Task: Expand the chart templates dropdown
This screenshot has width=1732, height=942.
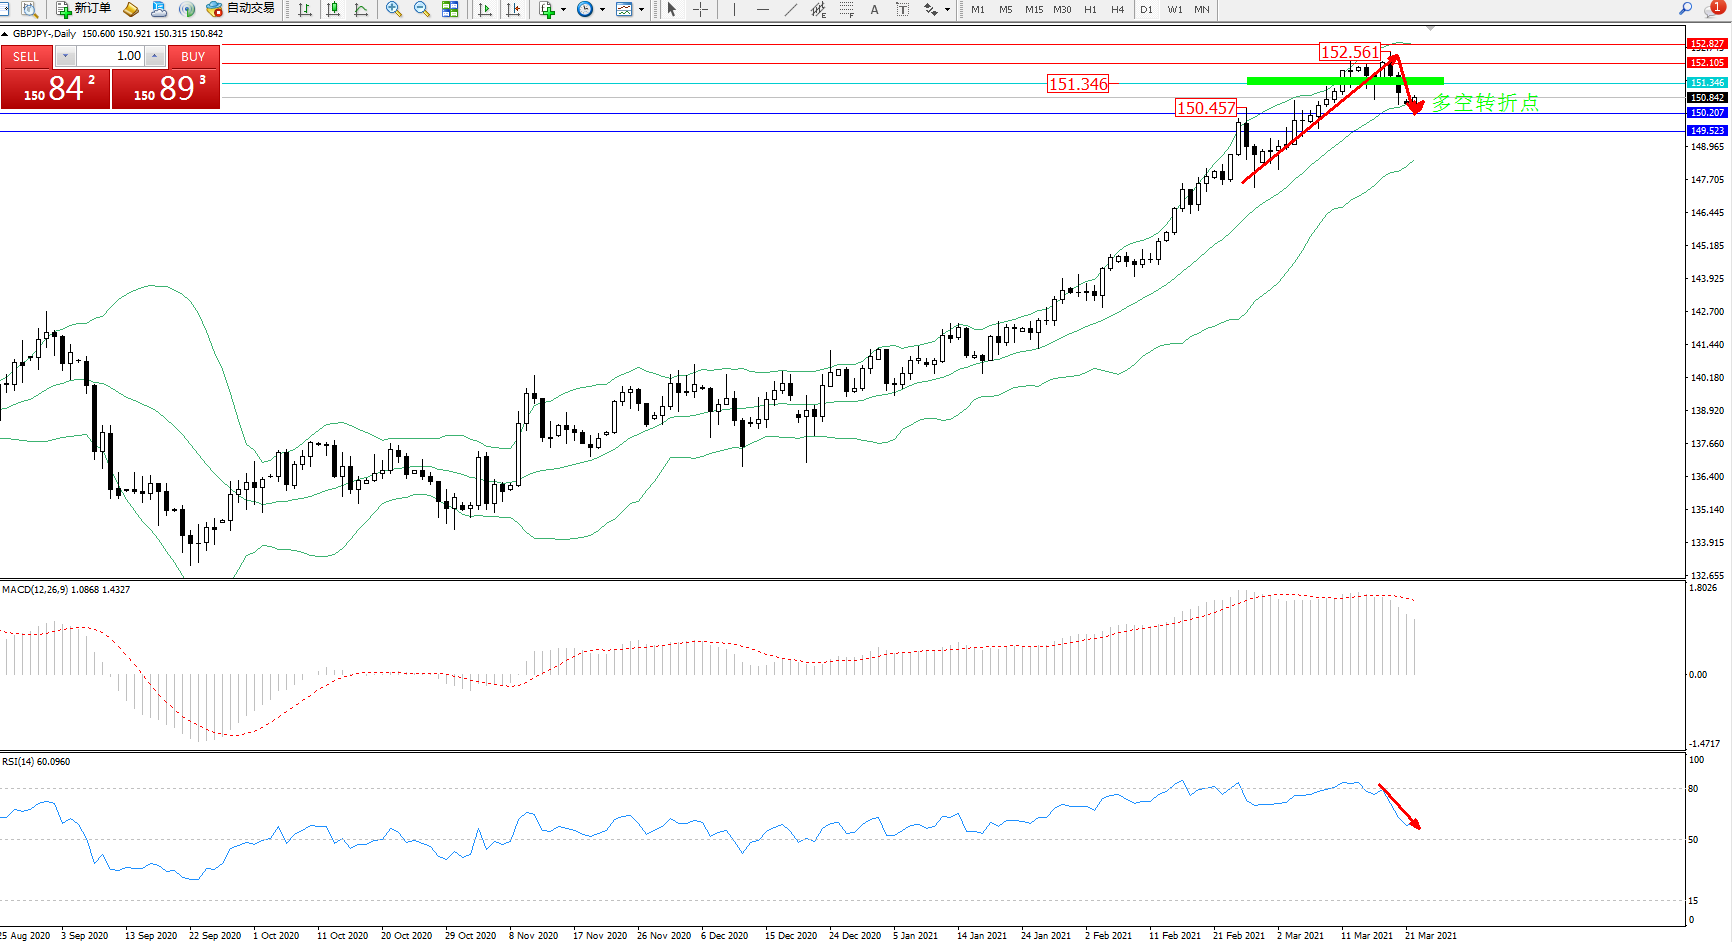Action: [x=641, y=9]
